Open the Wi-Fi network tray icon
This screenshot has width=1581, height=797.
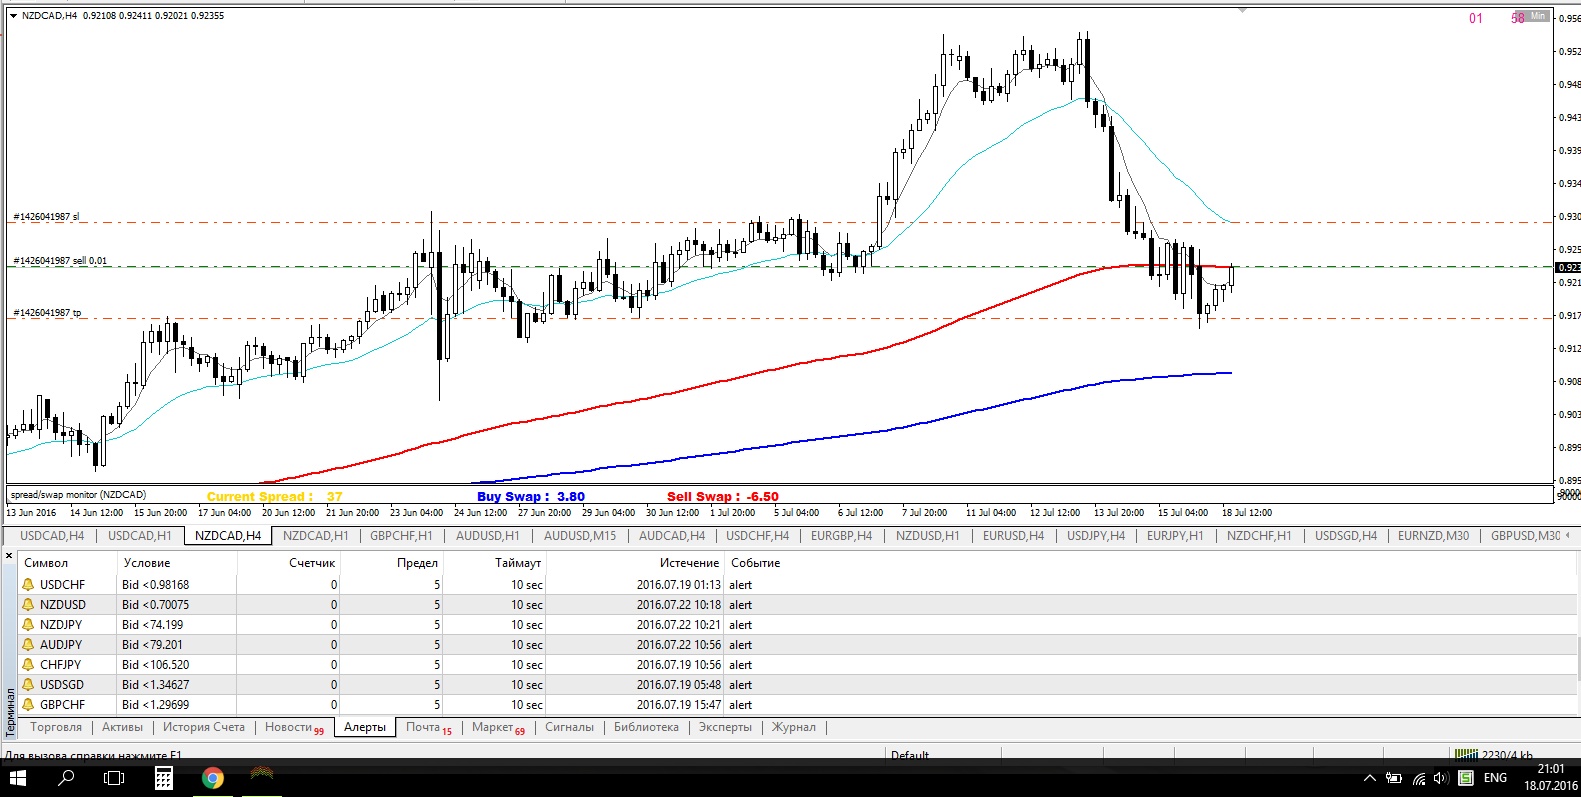tap(1418, 778)
